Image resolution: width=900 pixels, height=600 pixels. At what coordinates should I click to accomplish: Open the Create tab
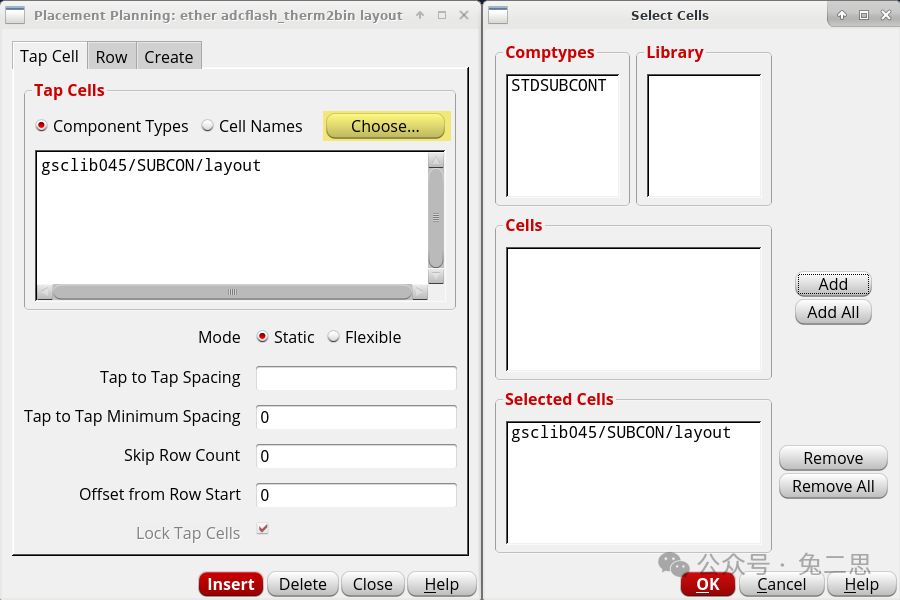(169, 57)
